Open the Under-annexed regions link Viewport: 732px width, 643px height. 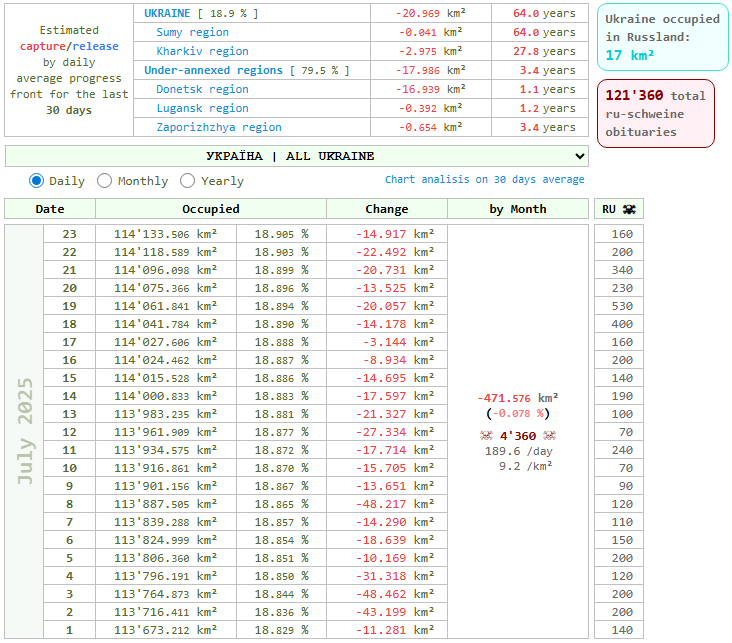(x=213, y=70)
